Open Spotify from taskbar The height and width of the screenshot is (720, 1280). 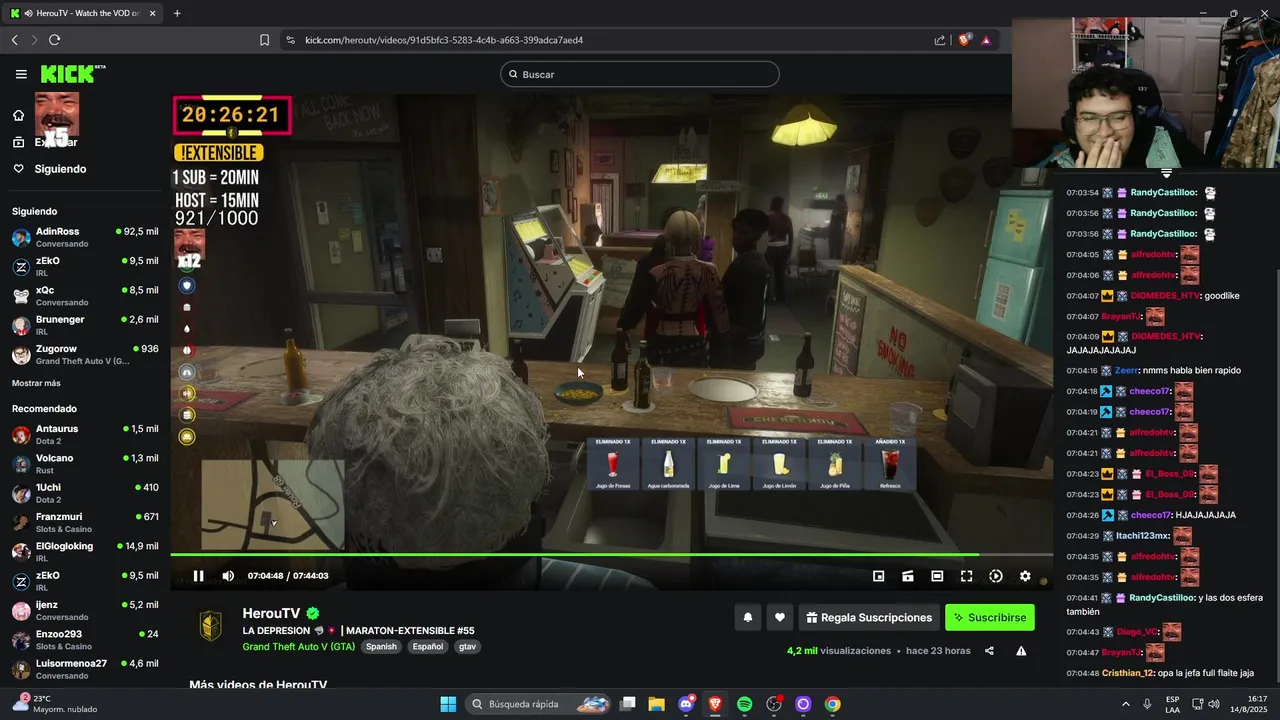coord(744,704)
